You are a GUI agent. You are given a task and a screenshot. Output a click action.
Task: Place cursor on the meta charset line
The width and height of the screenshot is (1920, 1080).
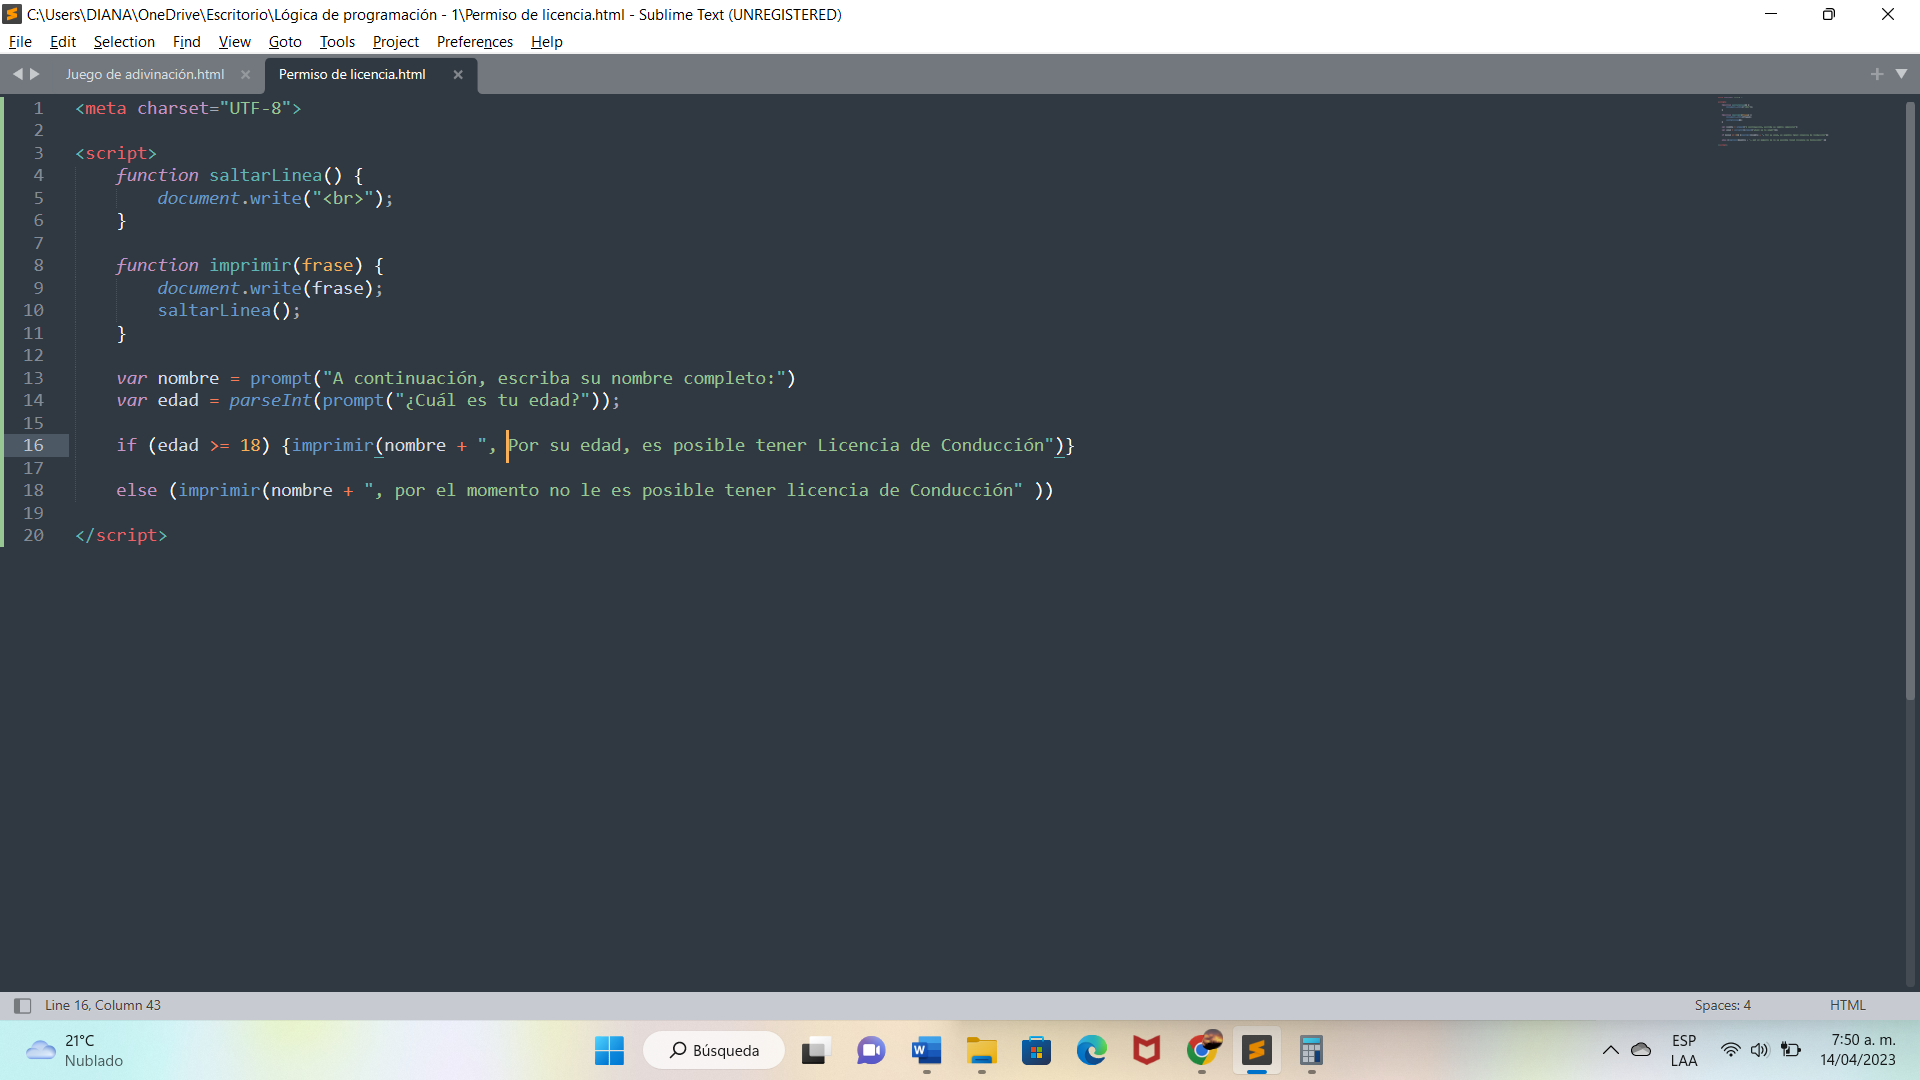coord(188,108)
